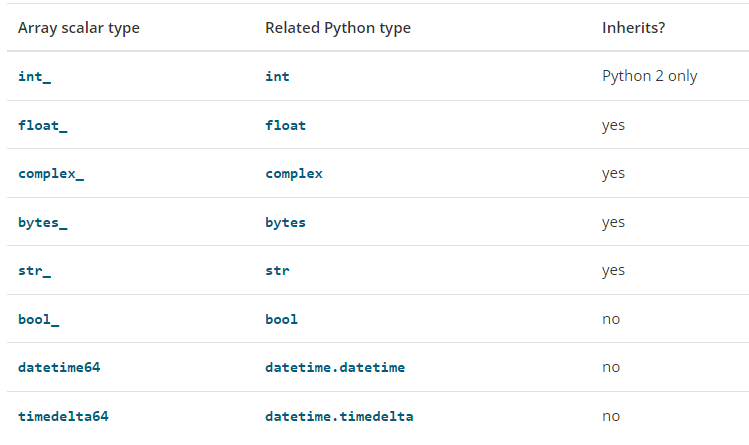Follow the timedelta64 scalar type link
The height and width of the screenshot is (445, 749).
point(63,416)
